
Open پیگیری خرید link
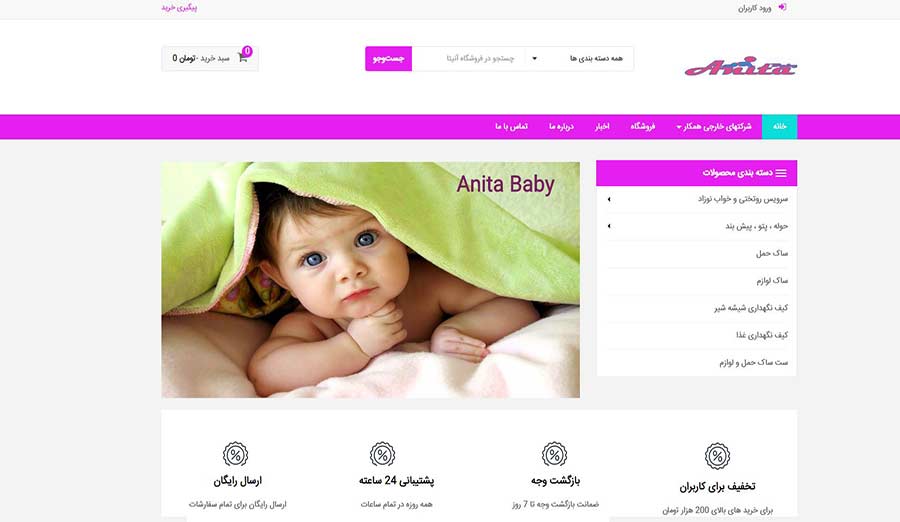[179, 7]
